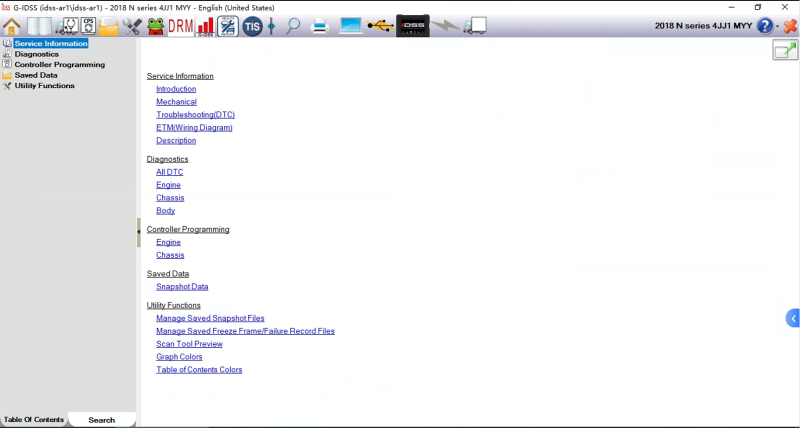The width and height of the screenshot is (800, 428).
Task: Select the Table Of Contents tab
Action: coord(34,420)
